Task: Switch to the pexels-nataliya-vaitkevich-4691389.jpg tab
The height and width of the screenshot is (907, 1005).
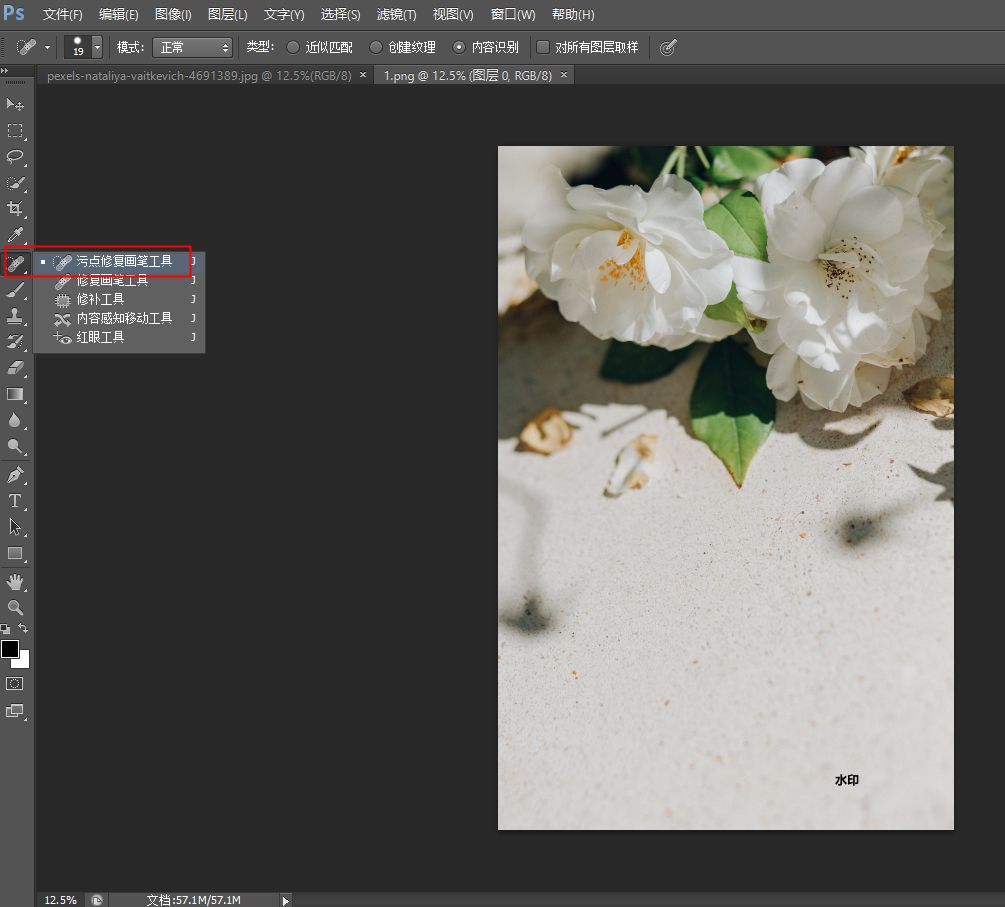Action: (199, 75)
